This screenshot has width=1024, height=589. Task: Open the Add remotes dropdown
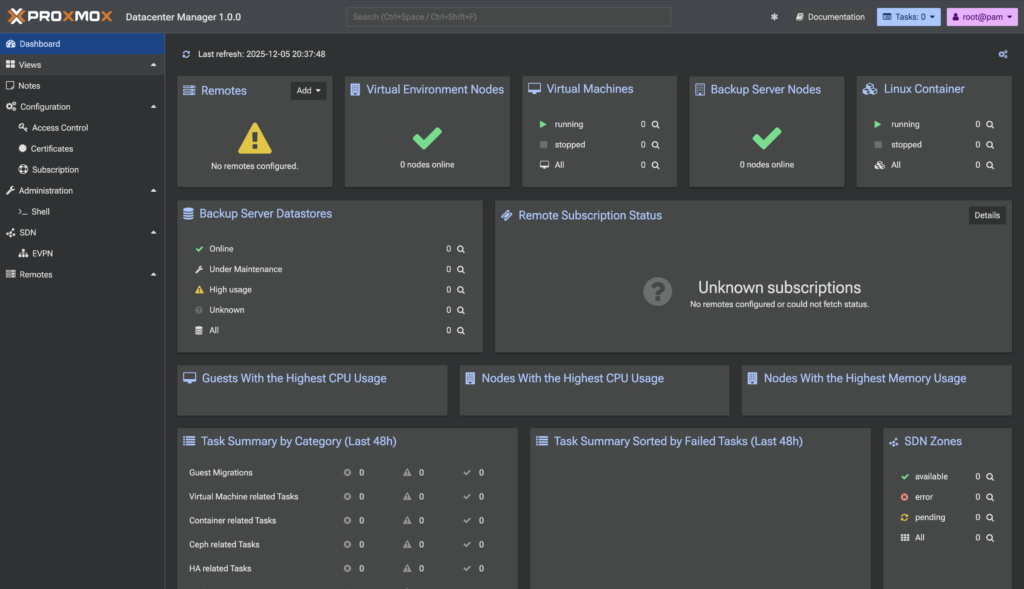[x=308, y=90]
